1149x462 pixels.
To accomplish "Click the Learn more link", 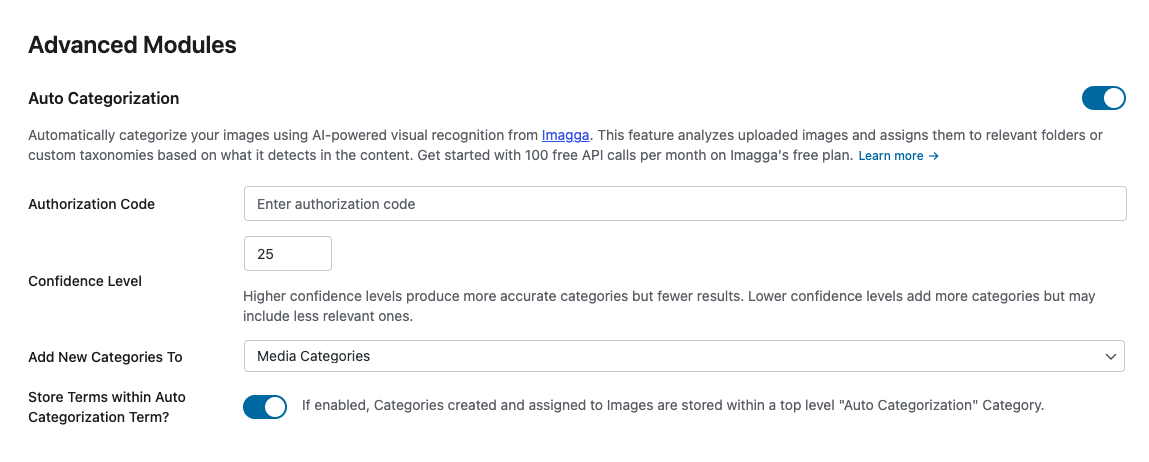I will pyautogui.click(x=891, y=156).
